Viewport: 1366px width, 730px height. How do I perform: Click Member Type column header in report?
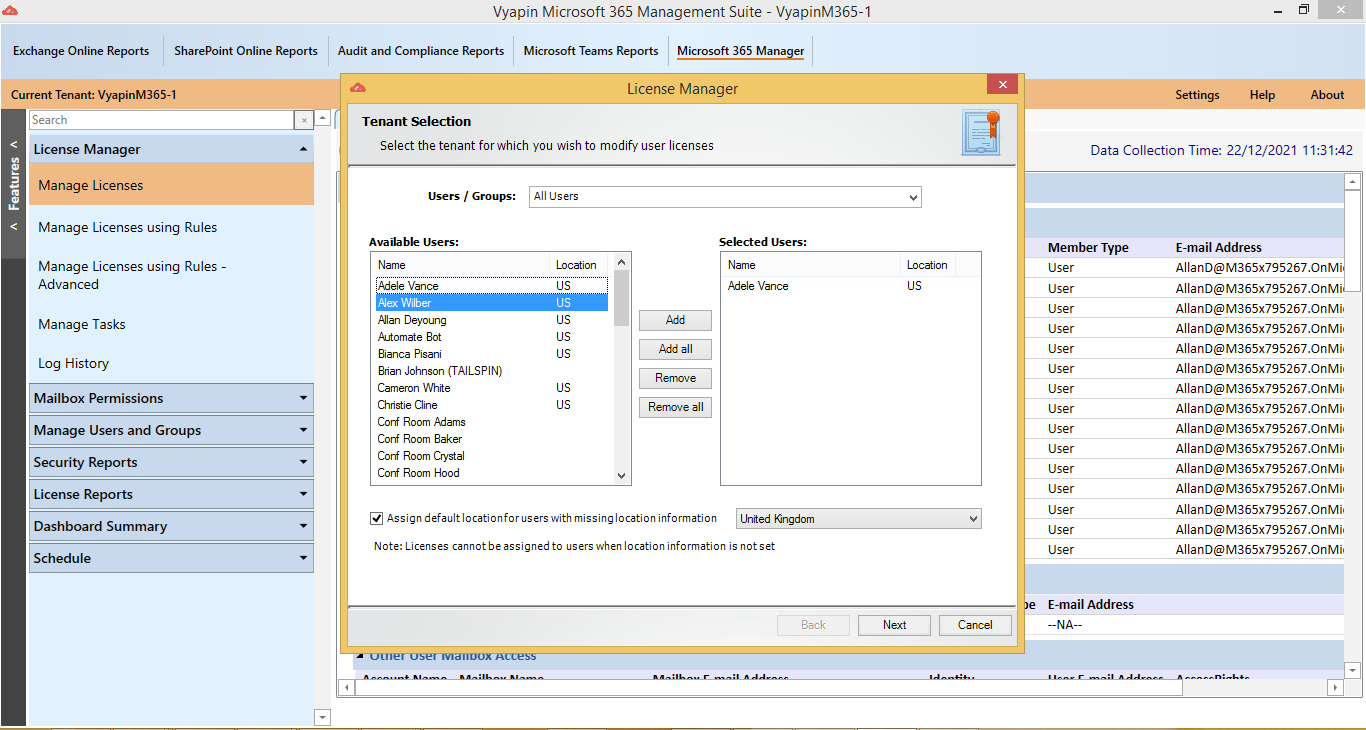click(1088, 247)
